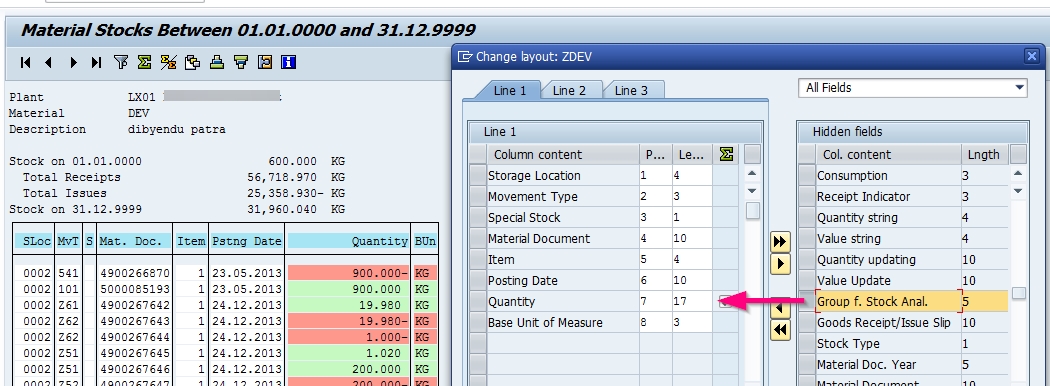Screen dimensions: 1050x386
Task: Select the Material Document row selector
Action: point(477,239)
